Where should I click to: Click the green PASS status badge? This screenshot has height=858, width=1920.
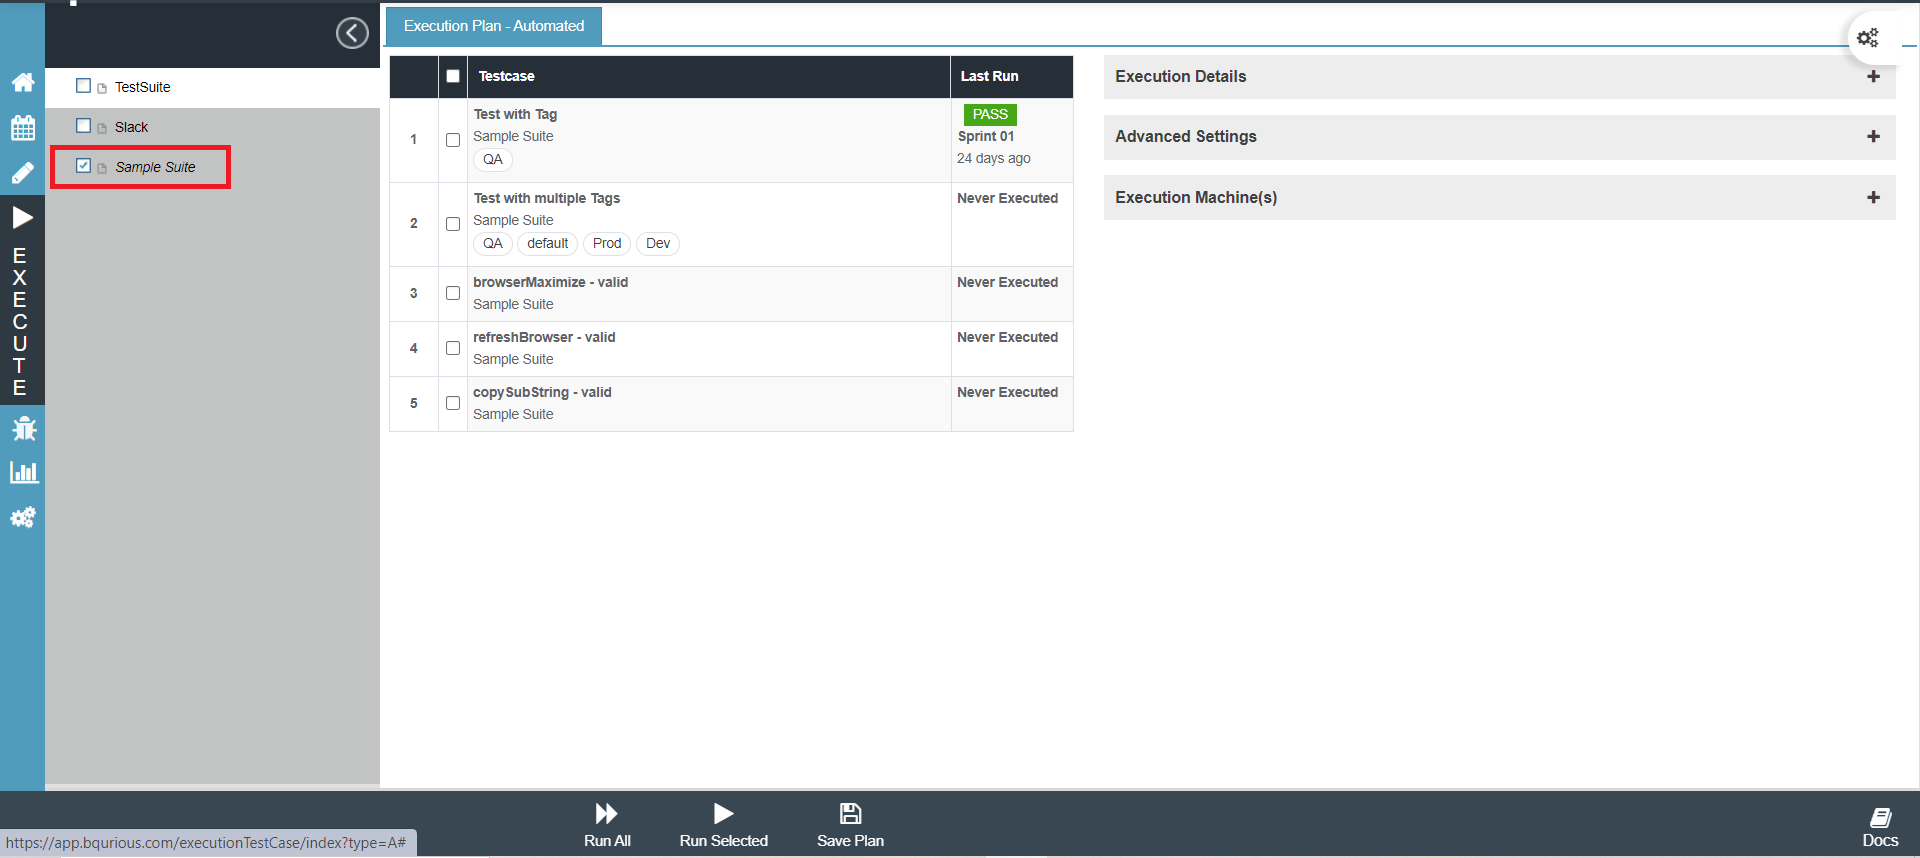(990, 115)
